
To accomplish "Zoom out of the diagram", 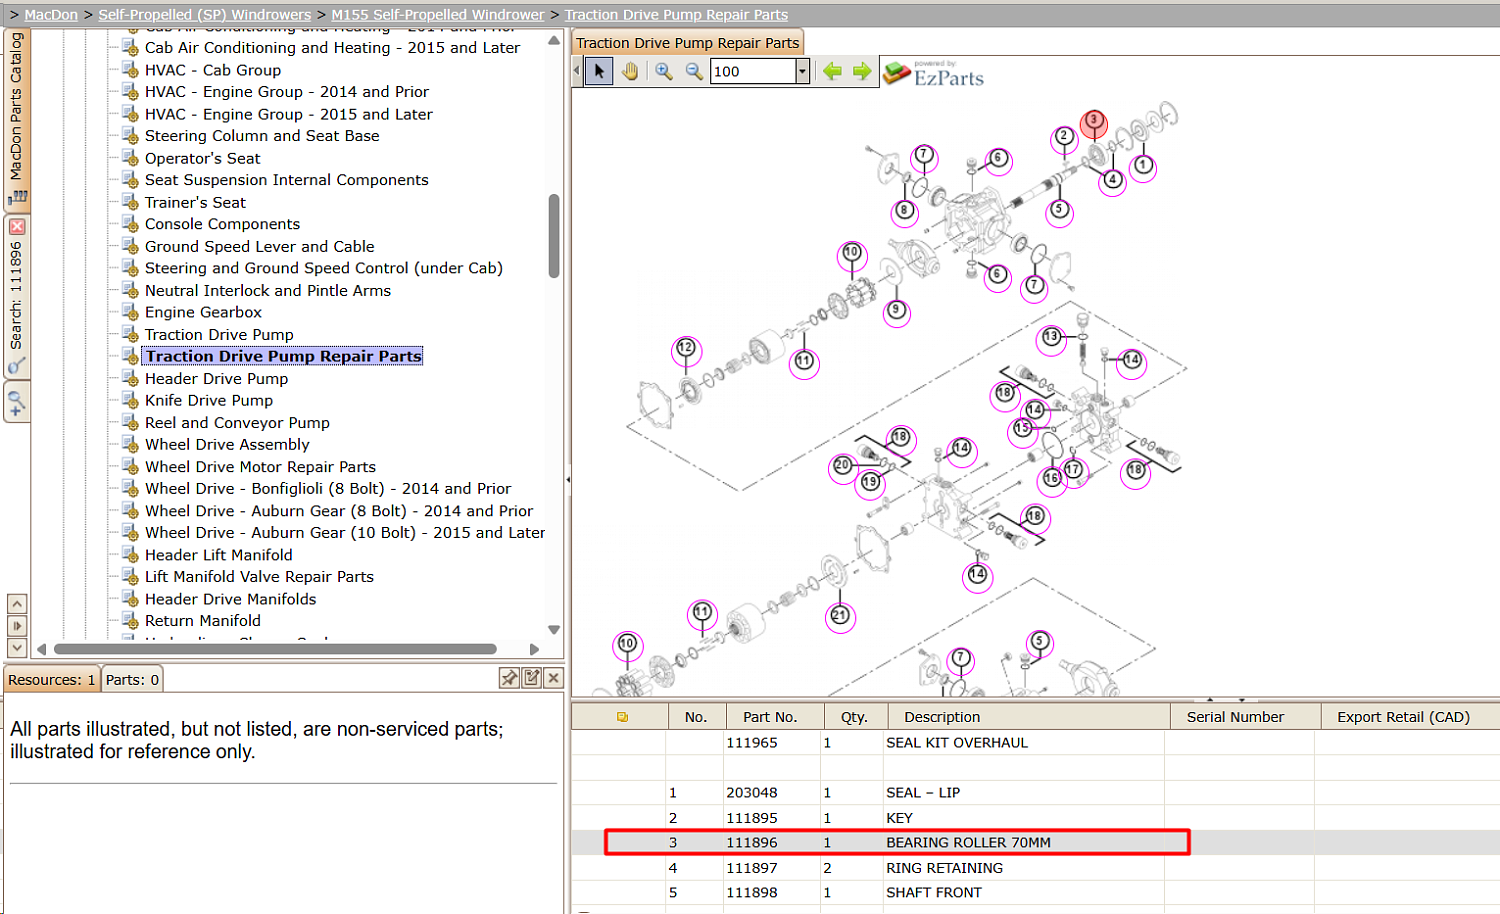I will click(x=693, y=71).
